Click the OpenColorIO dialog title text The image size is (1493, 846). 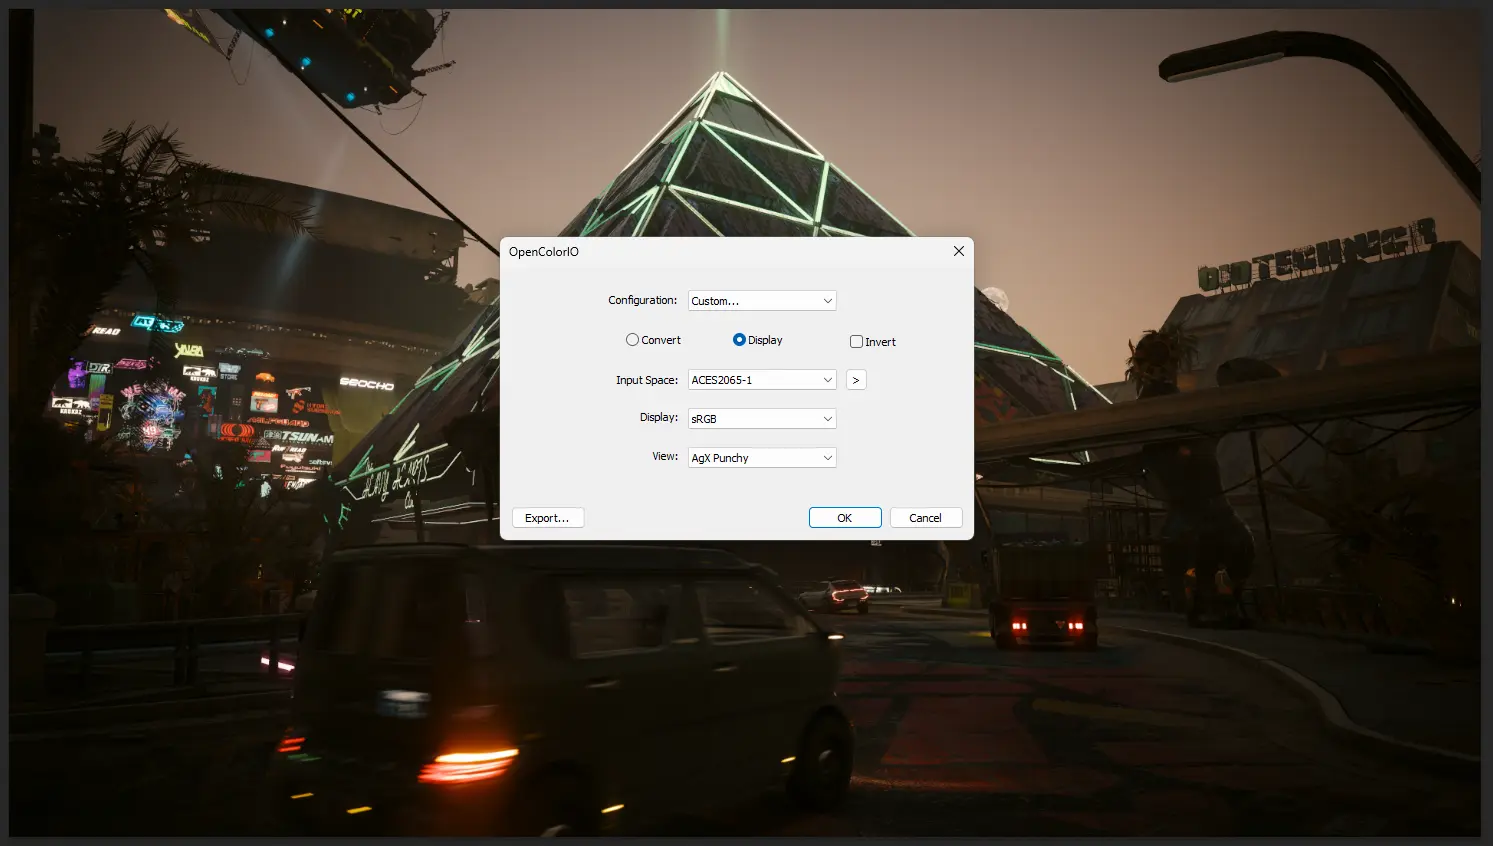coord(544,252)
